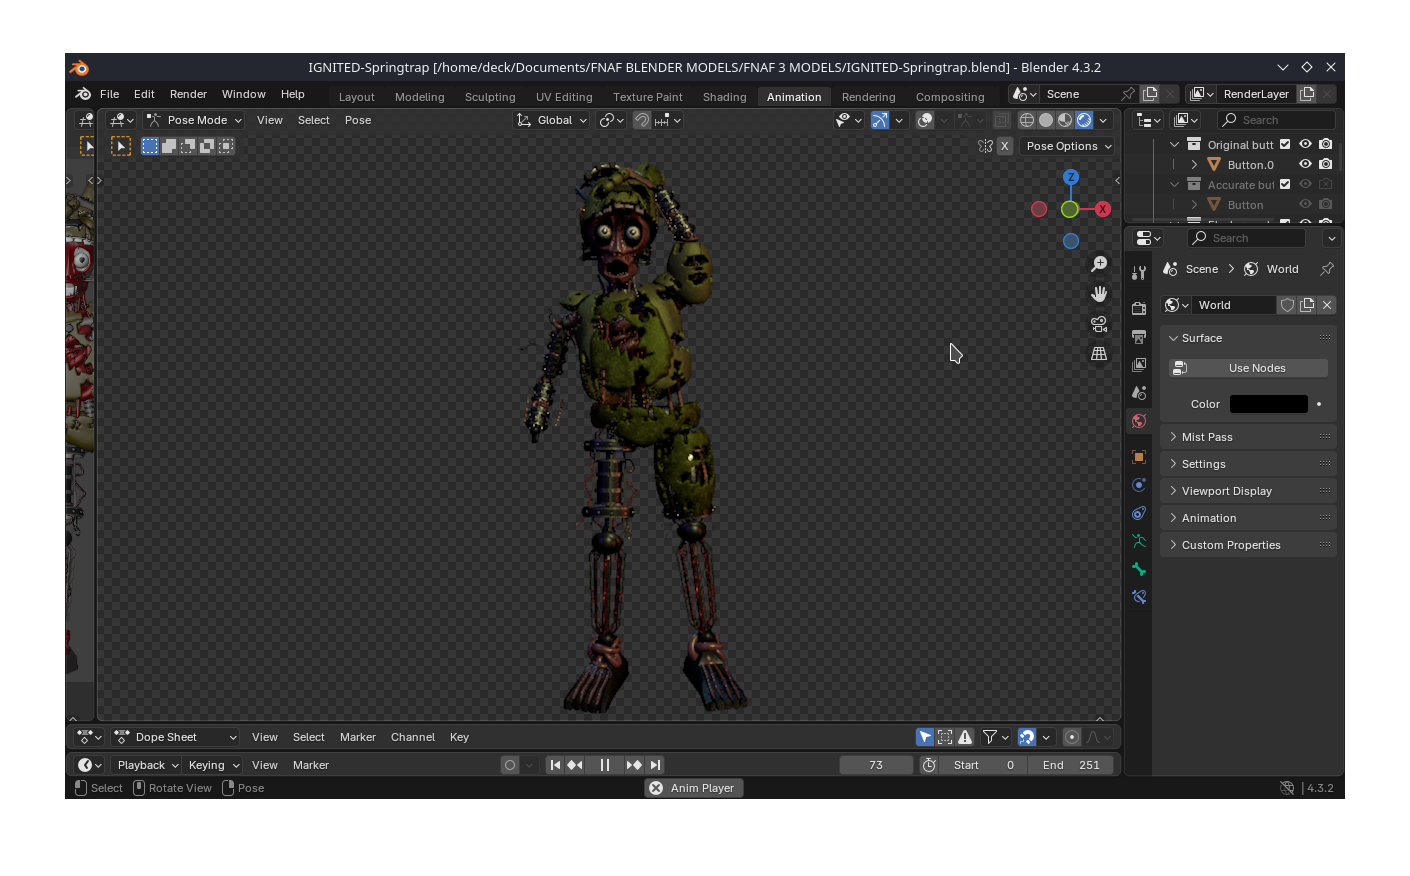Click the End frame field 251
Screen dimensions: 1410x876
[x=1071, y=765]
